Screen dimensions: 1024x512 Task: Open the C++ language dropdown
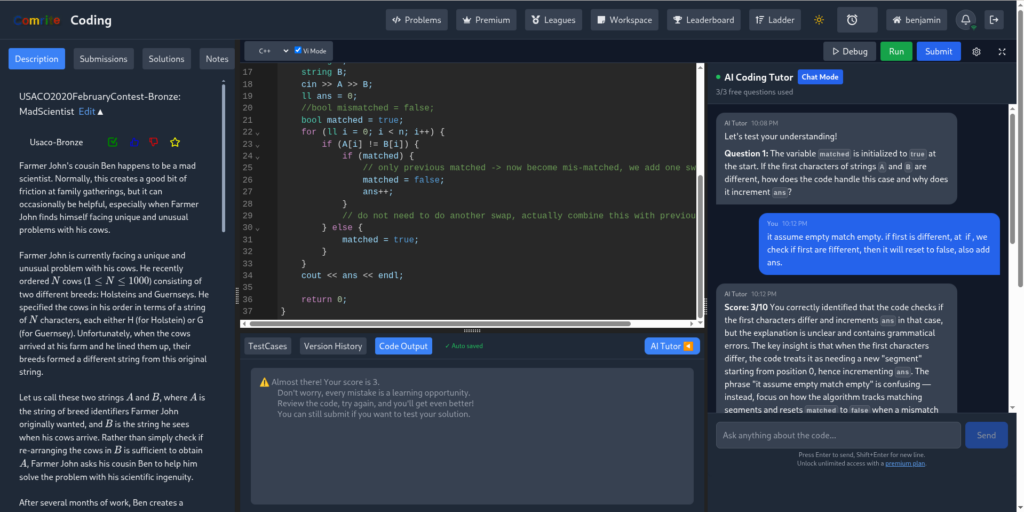(x=270, y=50)
